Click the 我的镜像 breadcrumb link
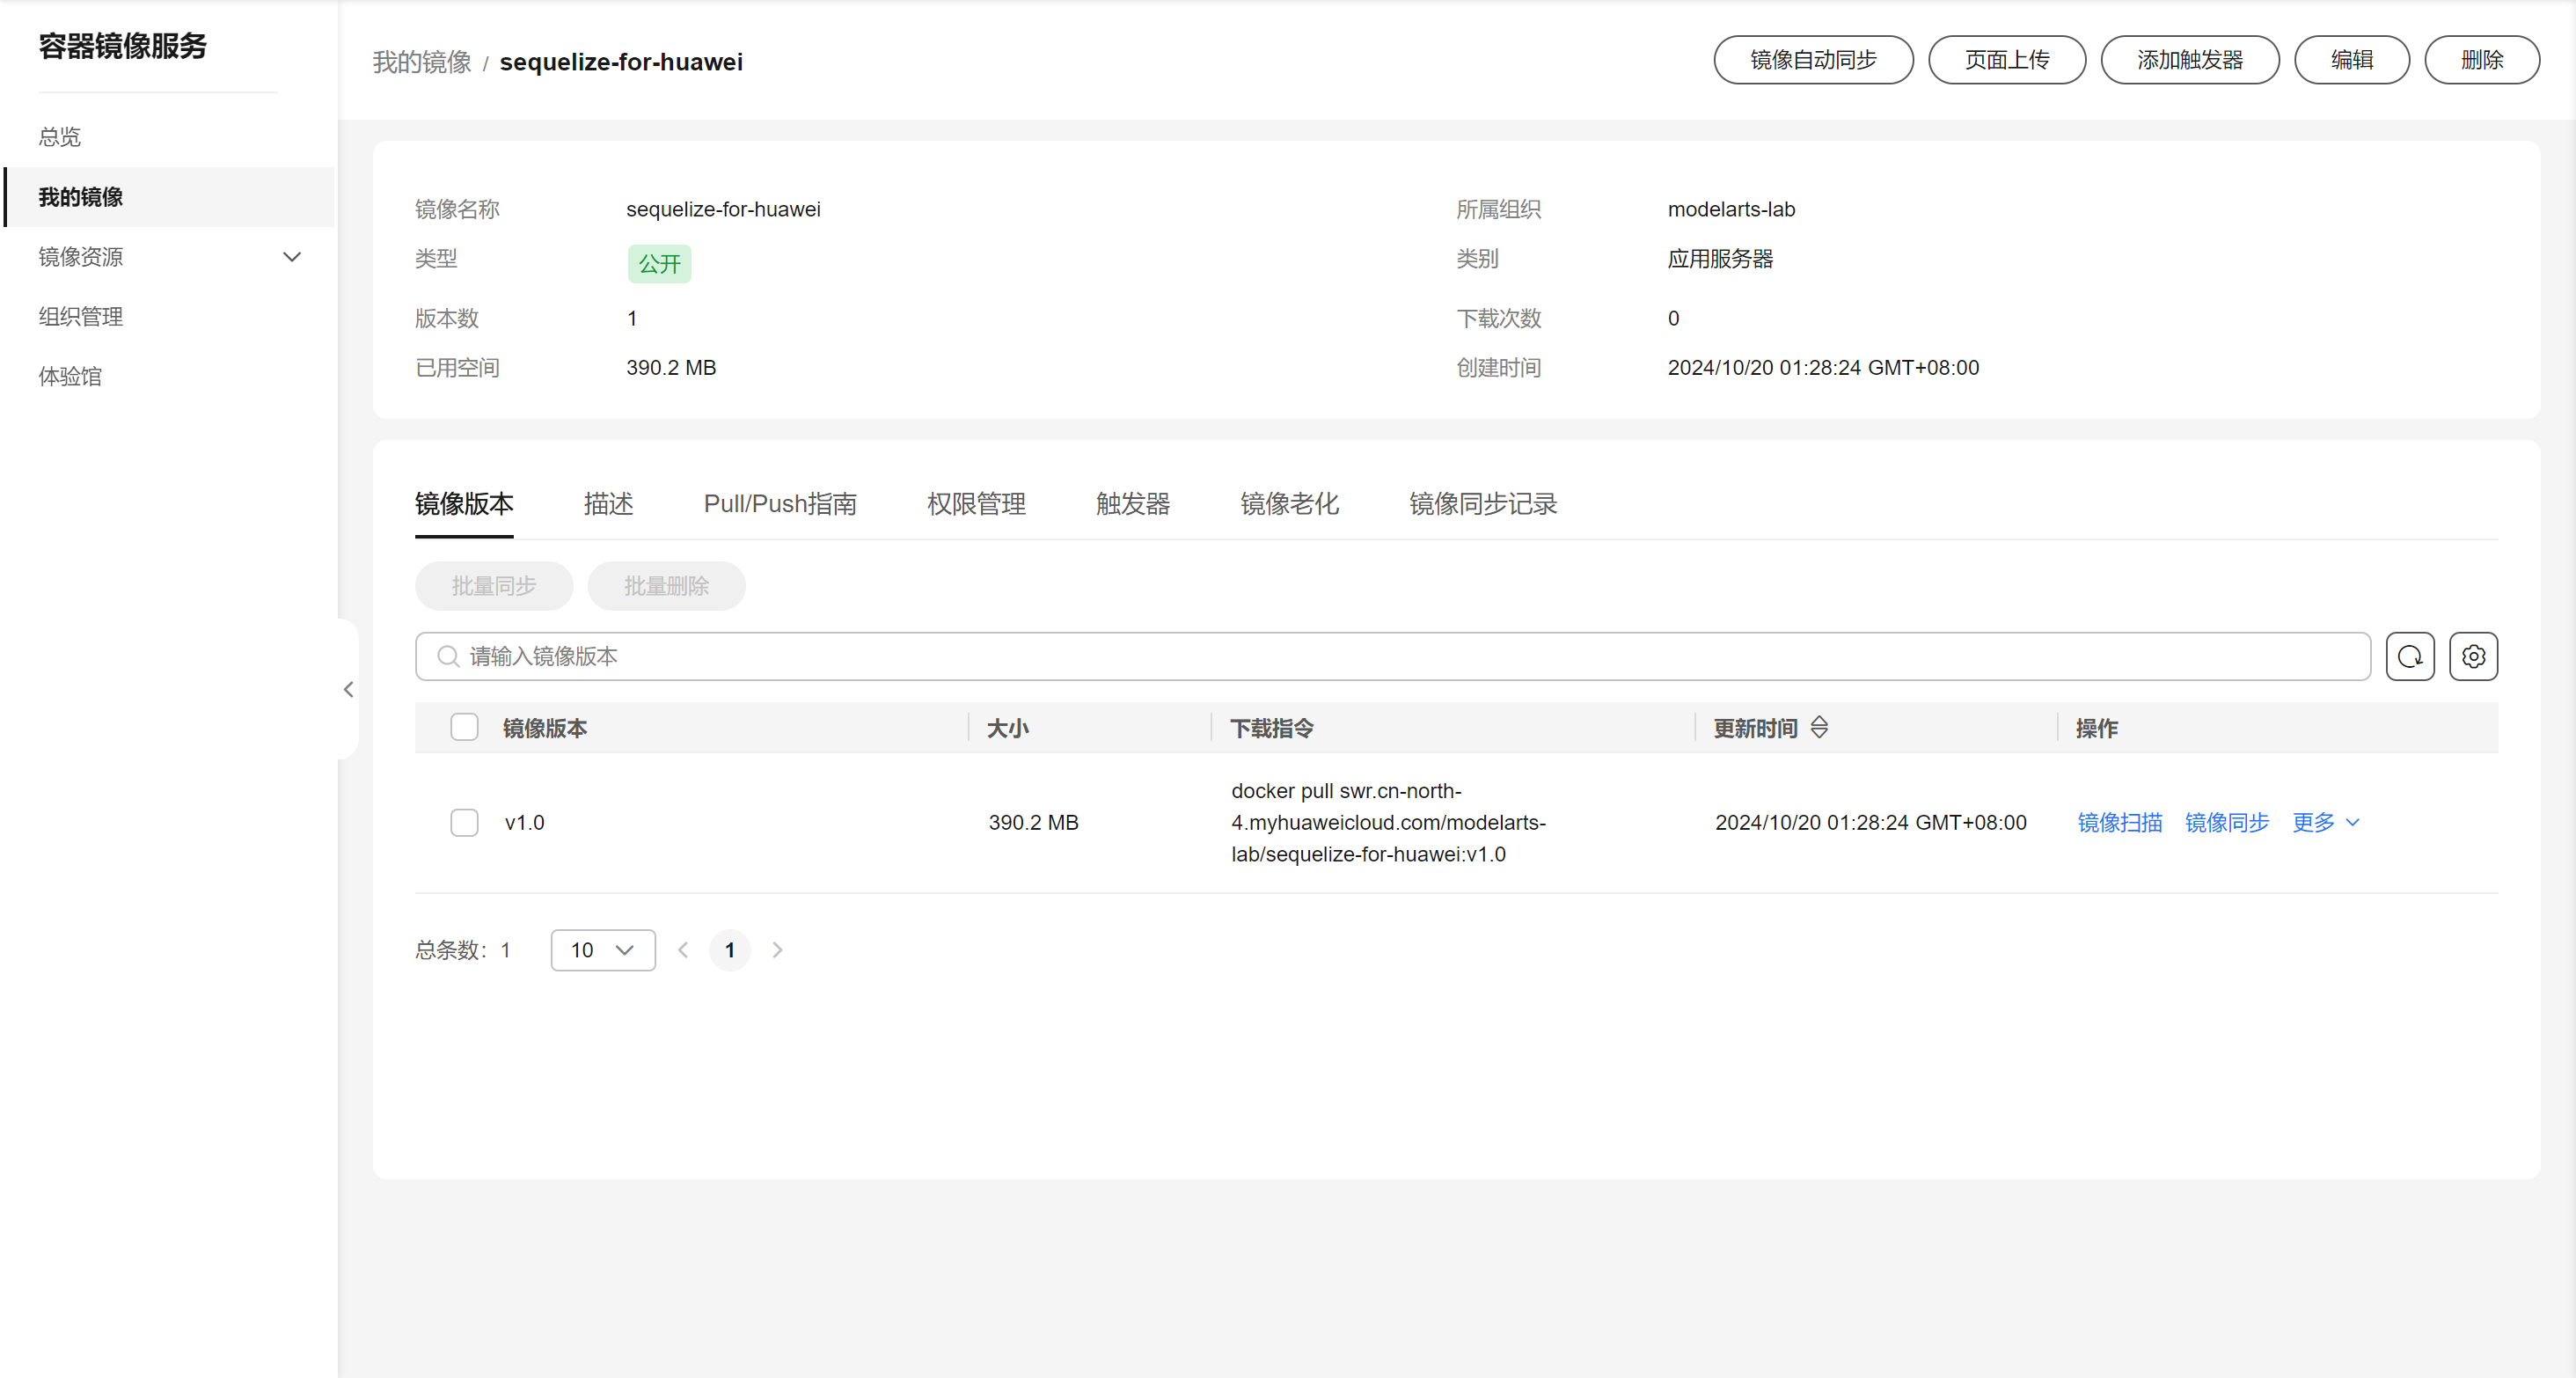The image size is (2576, 1378). [421, 62]
